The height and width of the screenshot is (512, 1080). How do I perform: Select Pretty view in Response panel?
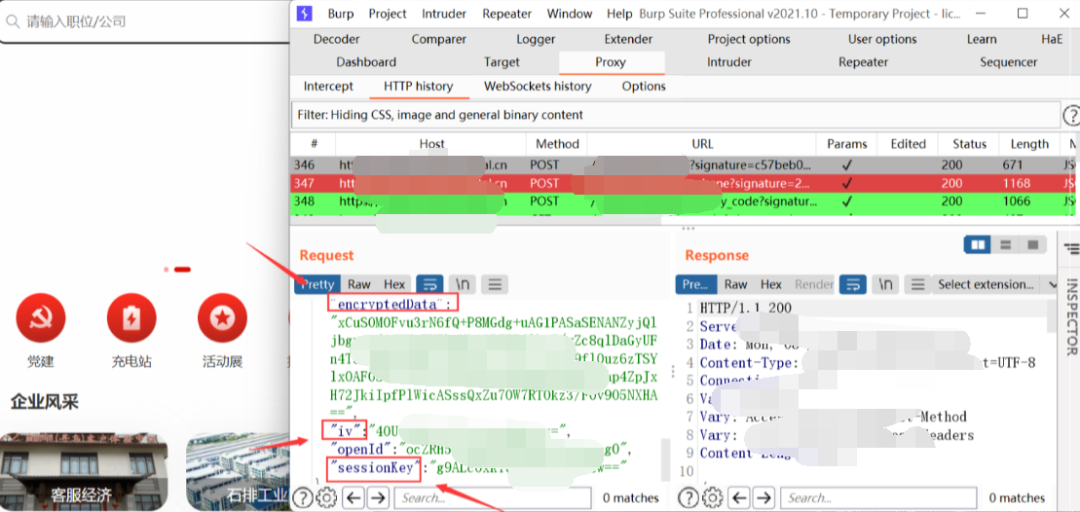click(x=696, y=284)
